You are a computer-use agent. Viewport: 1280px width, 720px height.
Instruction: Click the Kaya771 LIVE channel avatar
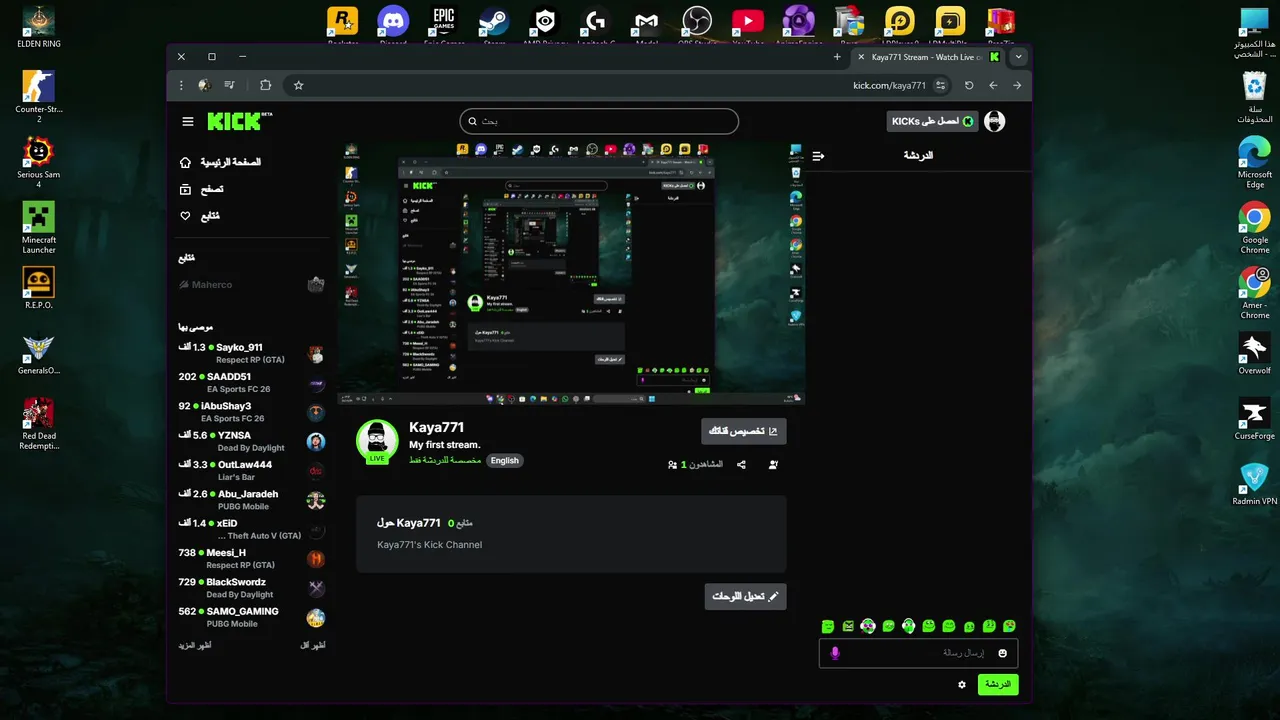click(x=377, y=441)
